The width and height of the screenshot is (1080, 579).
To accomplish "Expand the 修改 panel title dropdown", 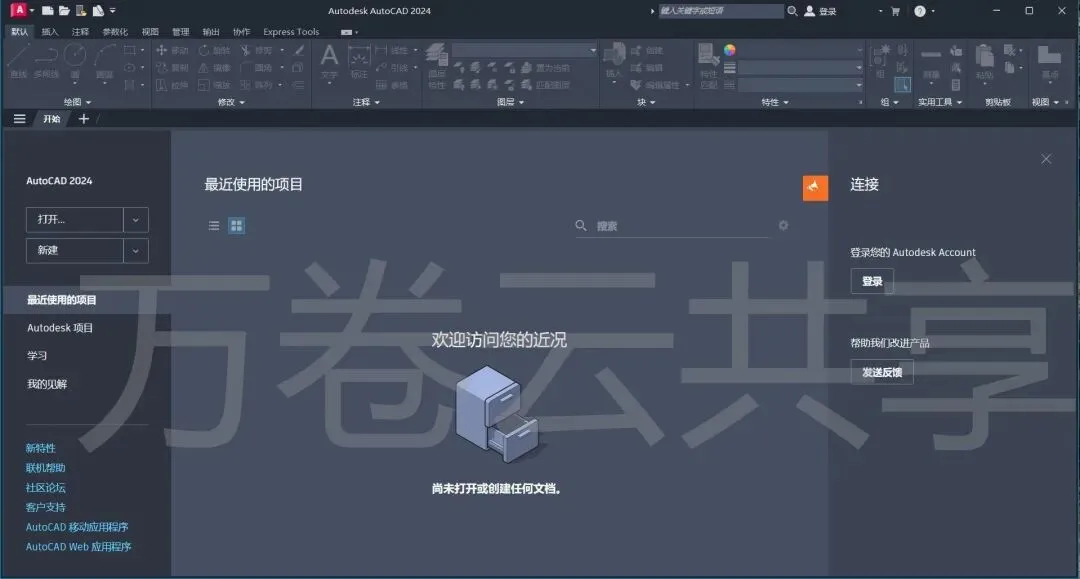I will (x=231, y=102).
